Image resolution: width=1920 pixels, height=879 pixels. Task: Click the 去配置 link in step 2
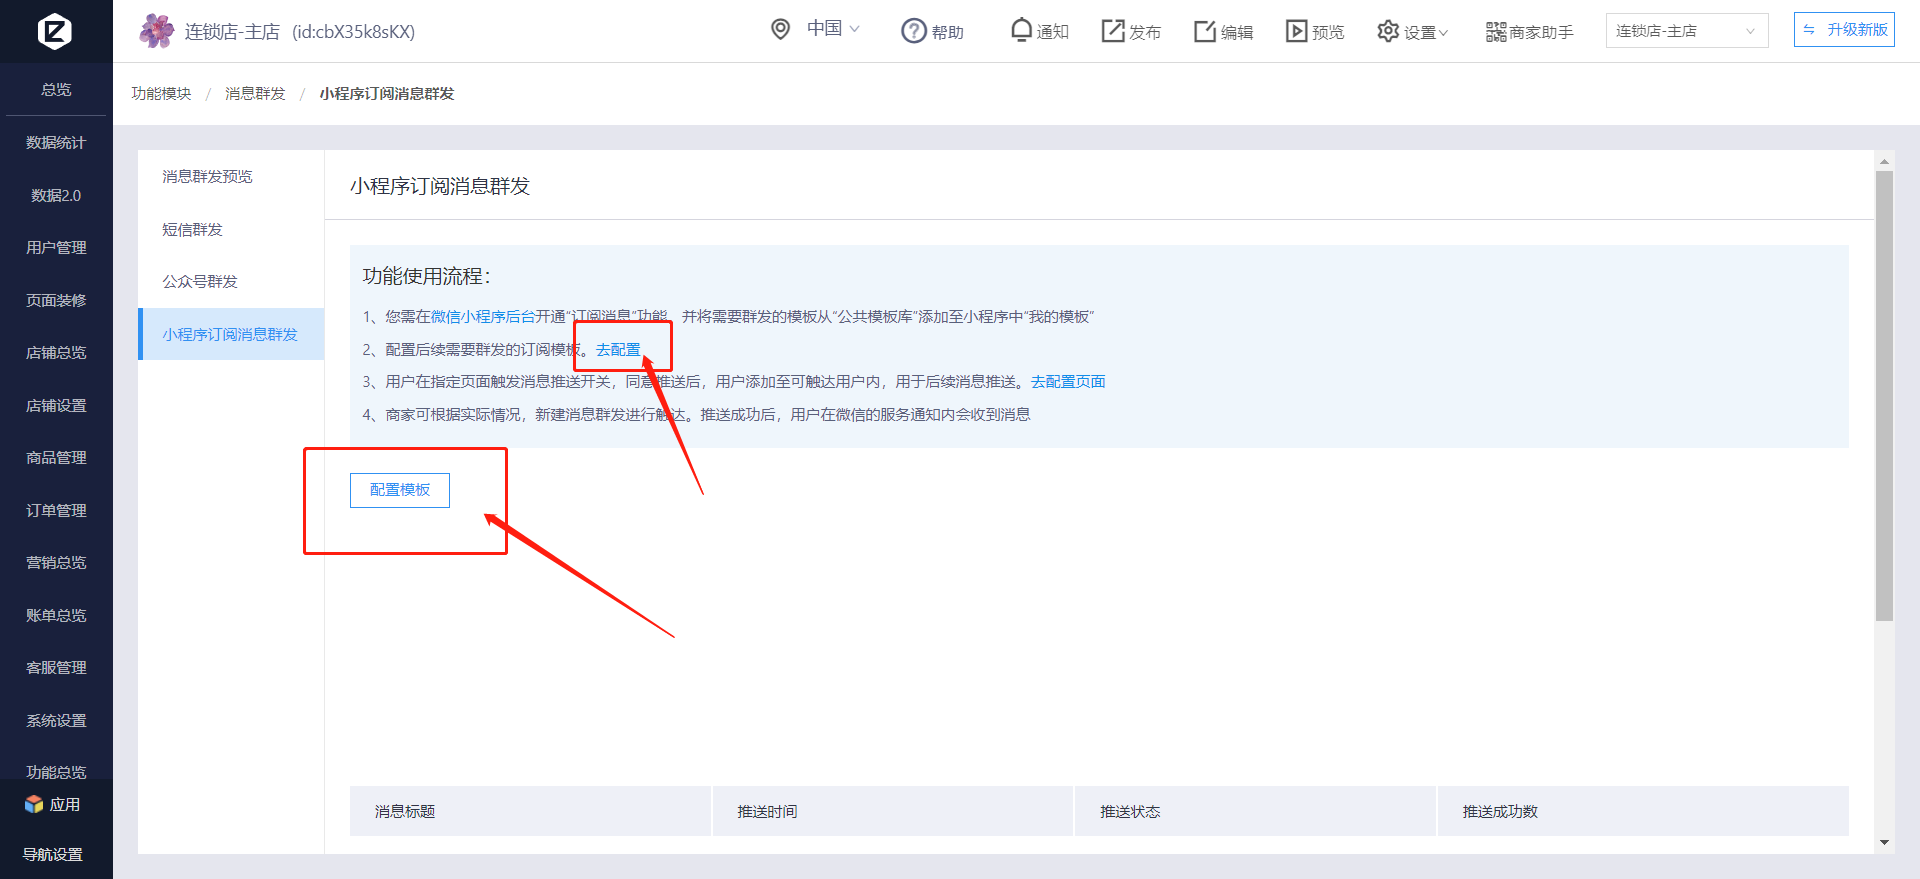618,349
